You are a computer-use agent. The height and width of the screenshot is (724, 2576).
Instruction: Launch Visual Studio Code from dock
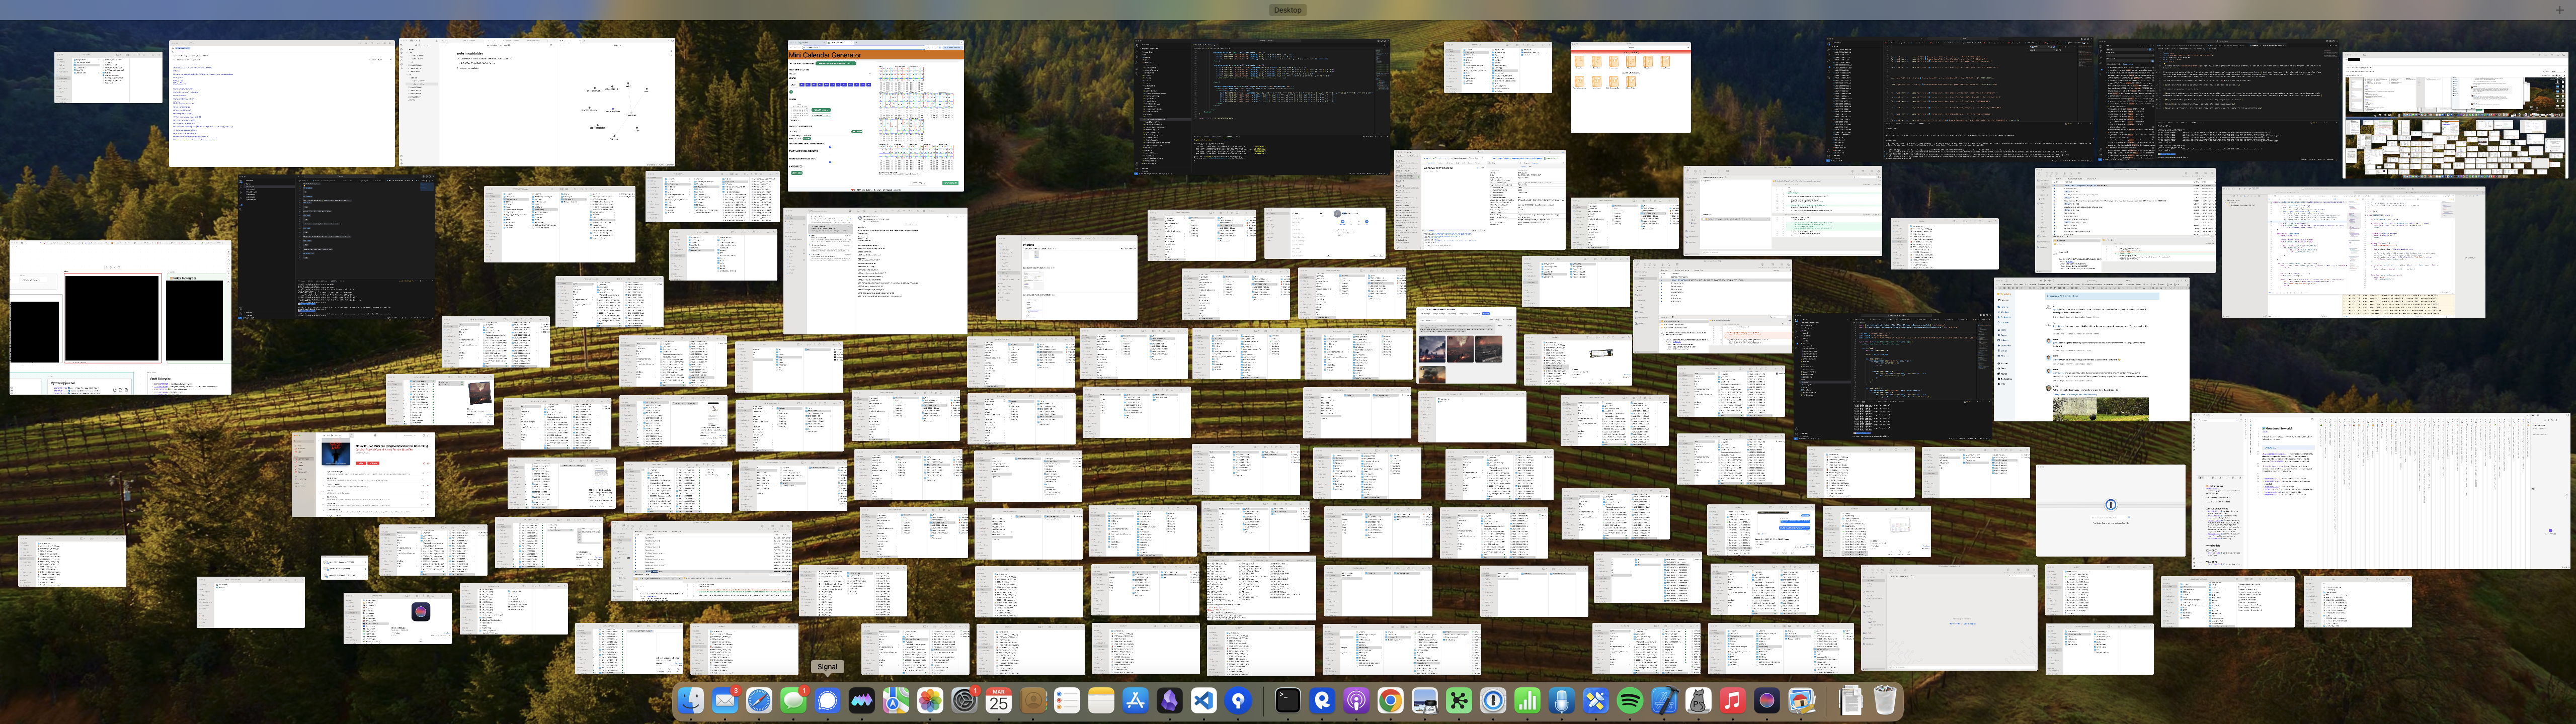[x=1204, y=701]
